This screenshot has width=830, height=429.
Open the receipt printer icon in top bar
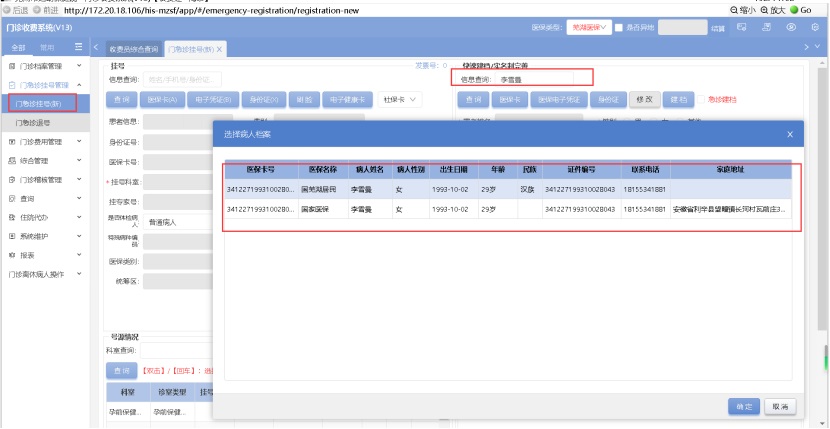(766, 27)
